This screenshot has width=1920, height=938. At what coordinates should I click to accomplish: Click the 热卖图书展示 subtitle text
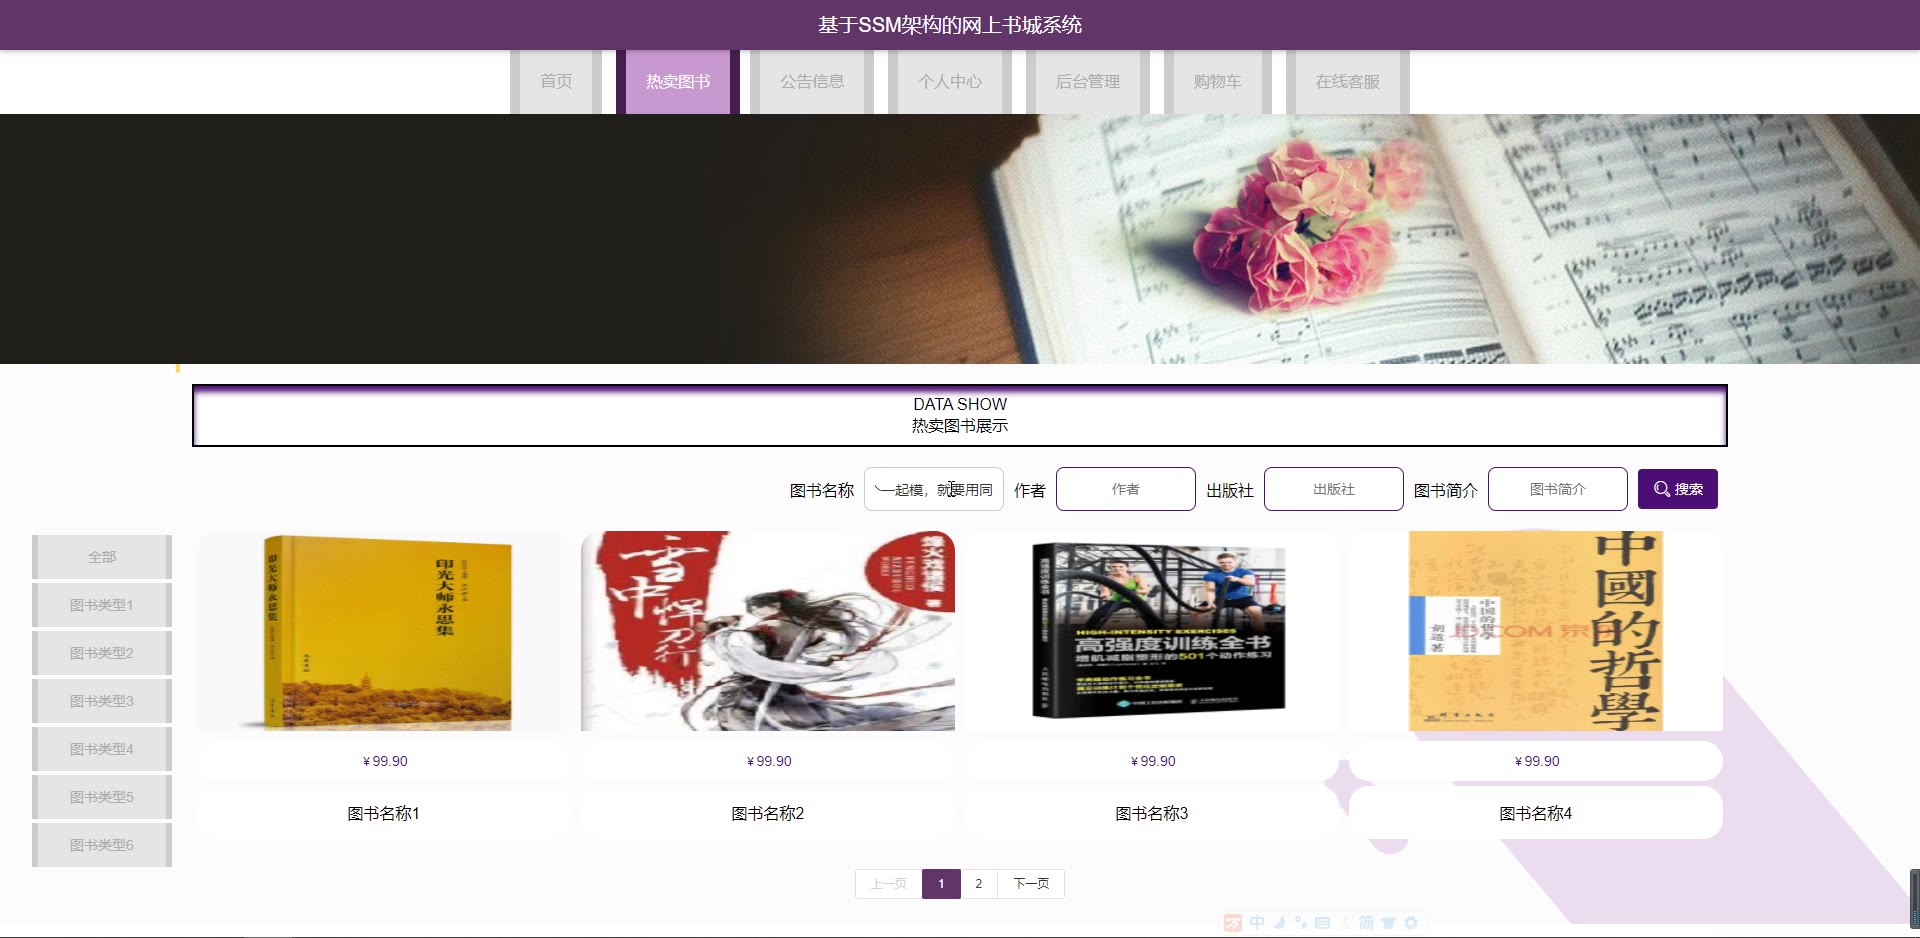[x=960, y=426]
